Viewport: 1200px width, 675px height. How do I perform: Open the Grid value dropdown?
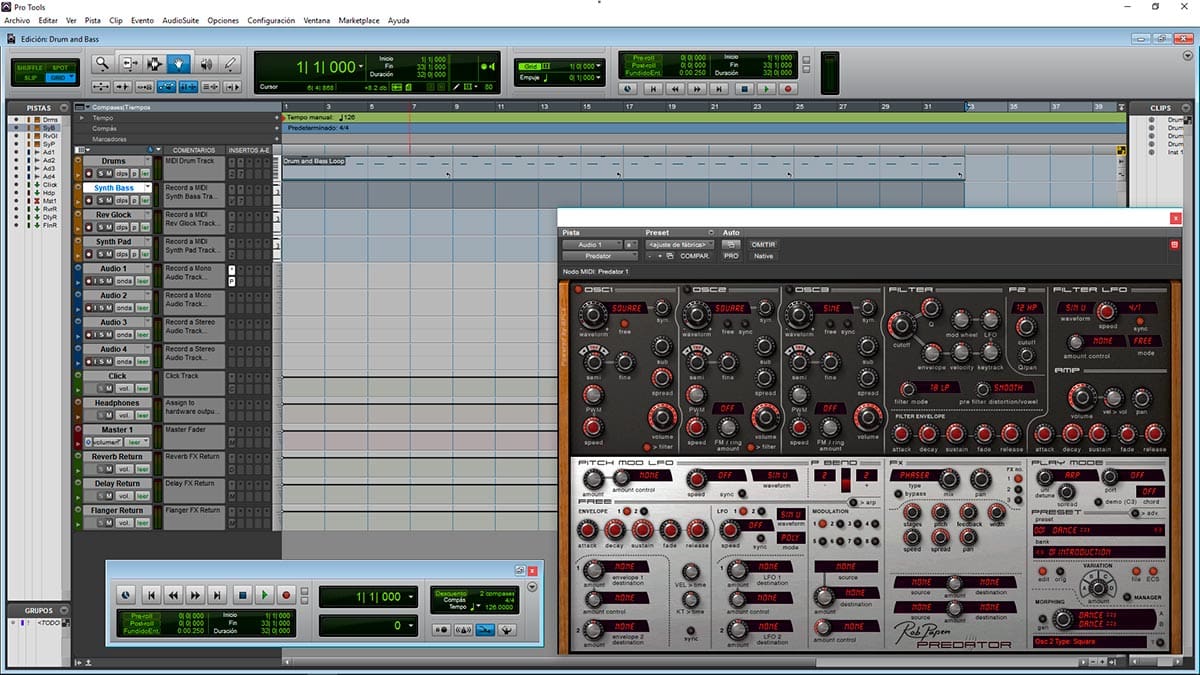(x=598, y=66)
